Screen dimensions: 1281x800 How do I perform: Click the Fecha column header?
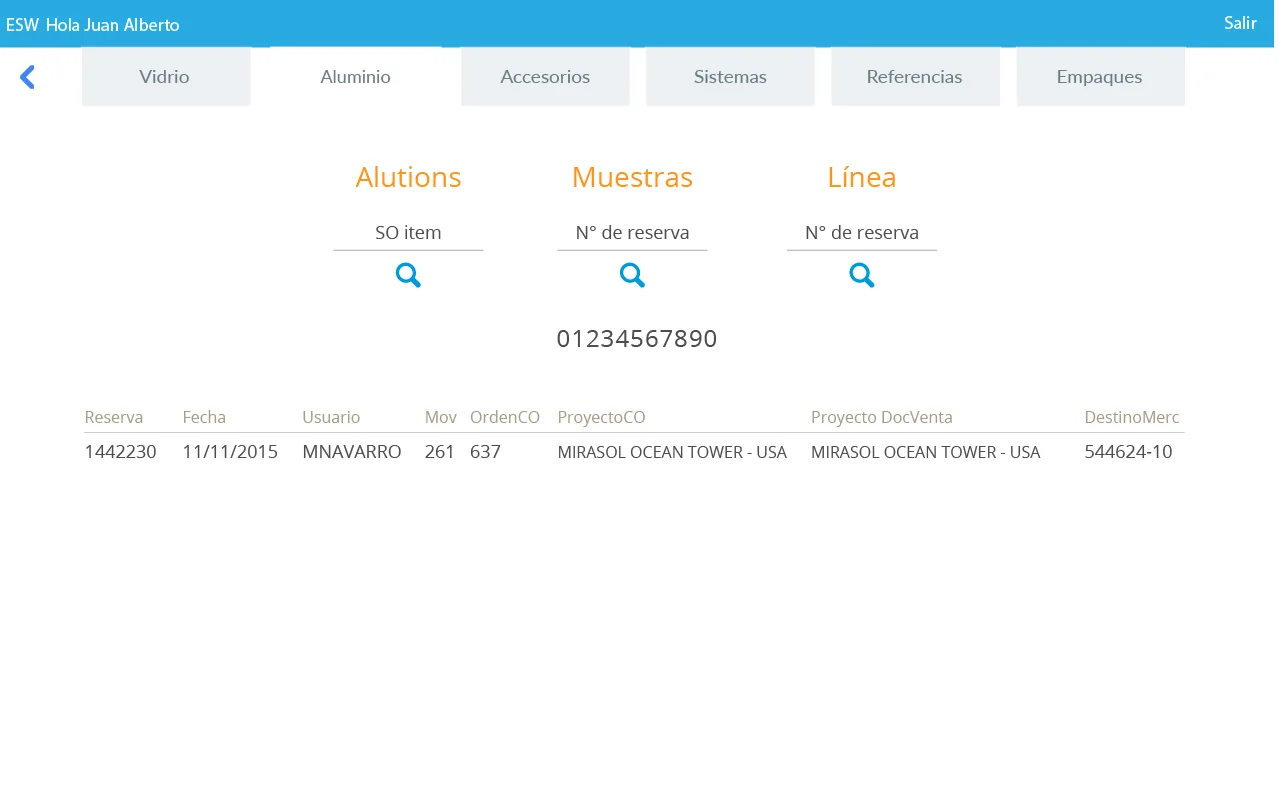pyautogui.click(x=204, y=417)
